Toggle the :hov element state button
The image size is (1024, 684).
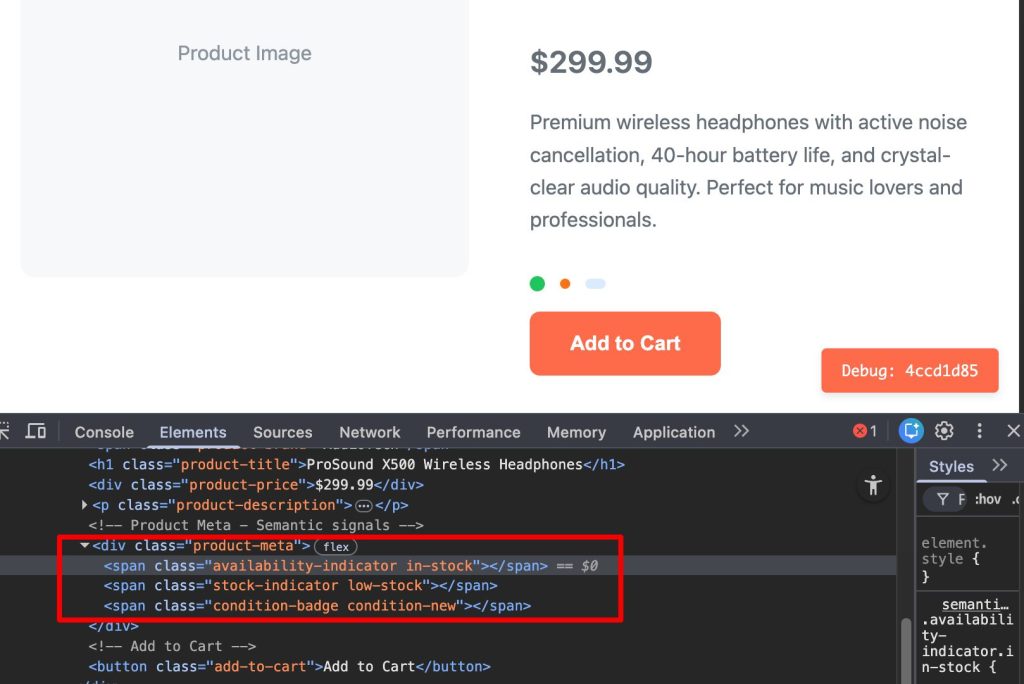tap(987, 499)
